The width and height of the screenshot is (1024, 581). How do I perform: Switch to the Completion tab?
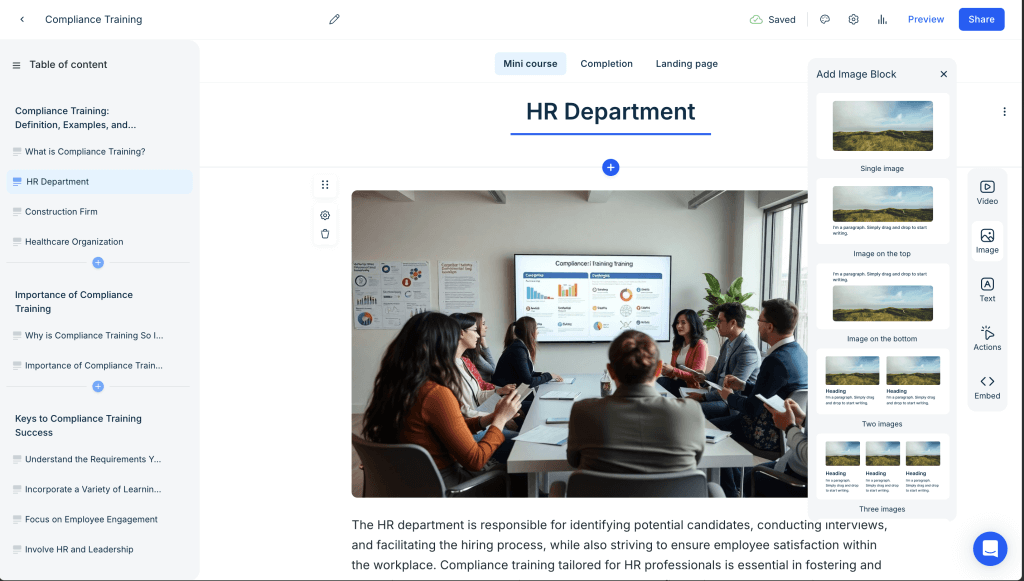606,64
